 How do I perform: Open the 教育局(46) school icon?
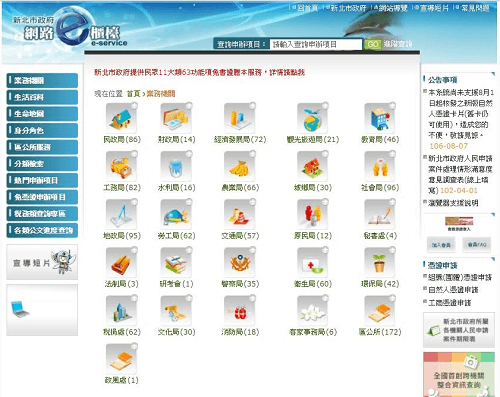point(380,118)
